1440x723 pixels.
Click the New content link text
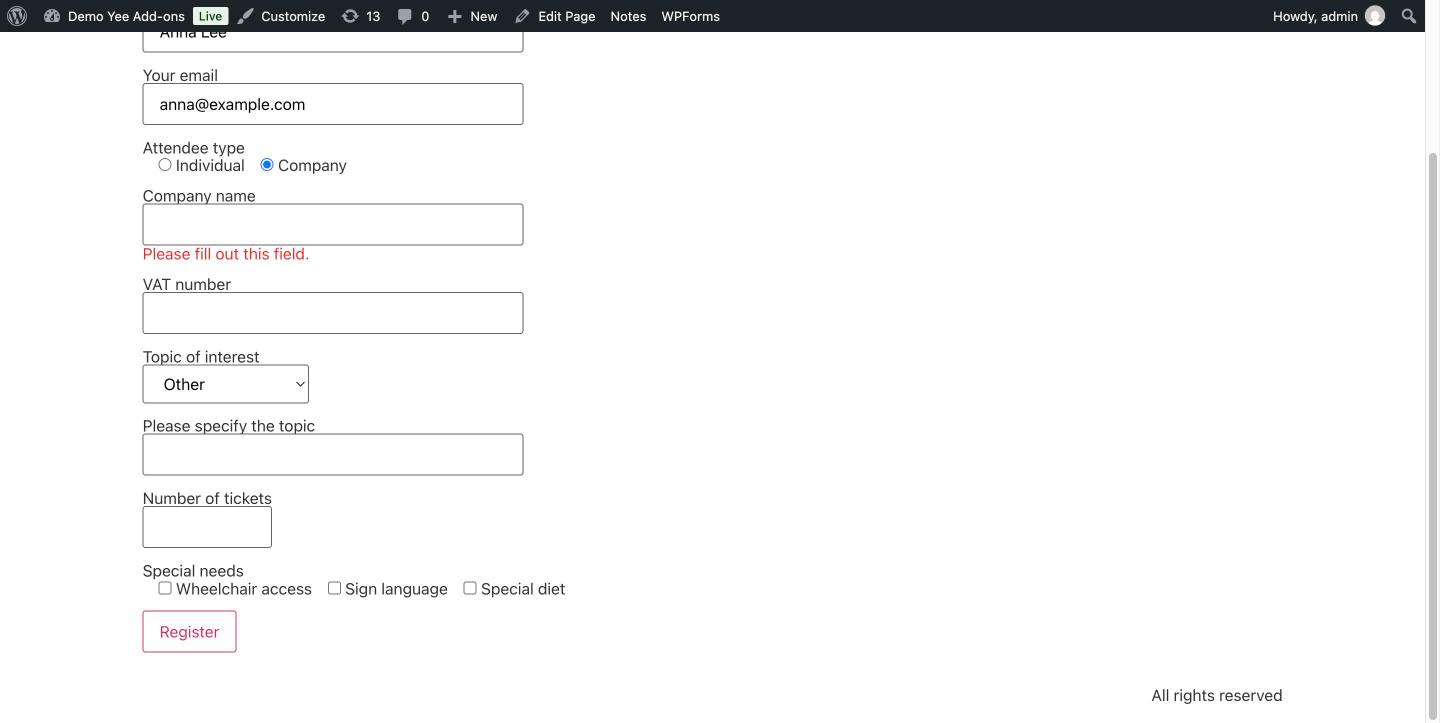[483, 16]
